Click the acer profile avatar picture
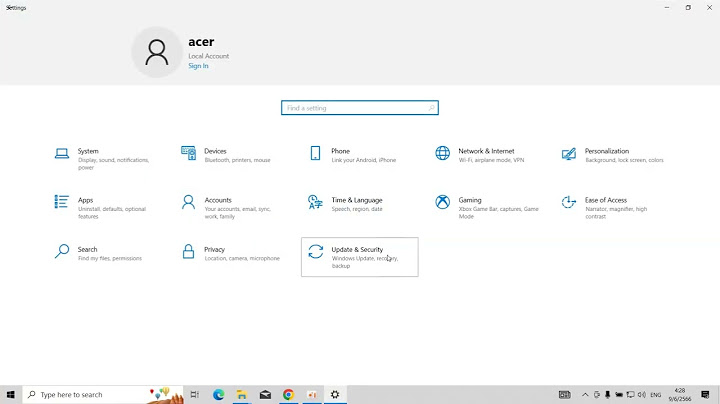720x404 pixels. tap(157, 52)
